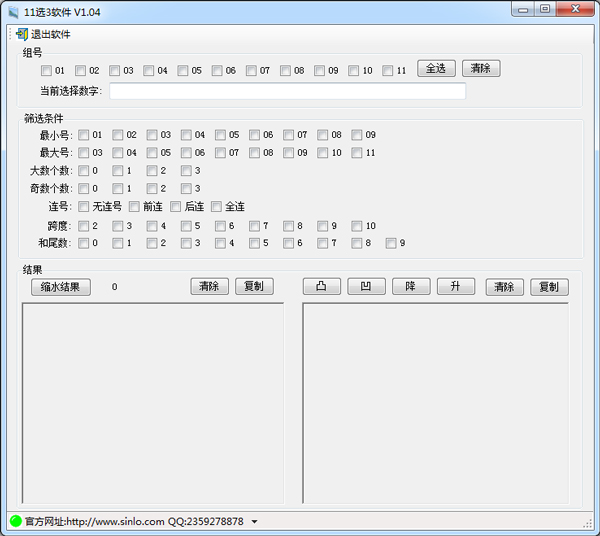Click the 升 ascending sort button
The height and width of the screenshot is (536, 600).
tap(455, 287)
